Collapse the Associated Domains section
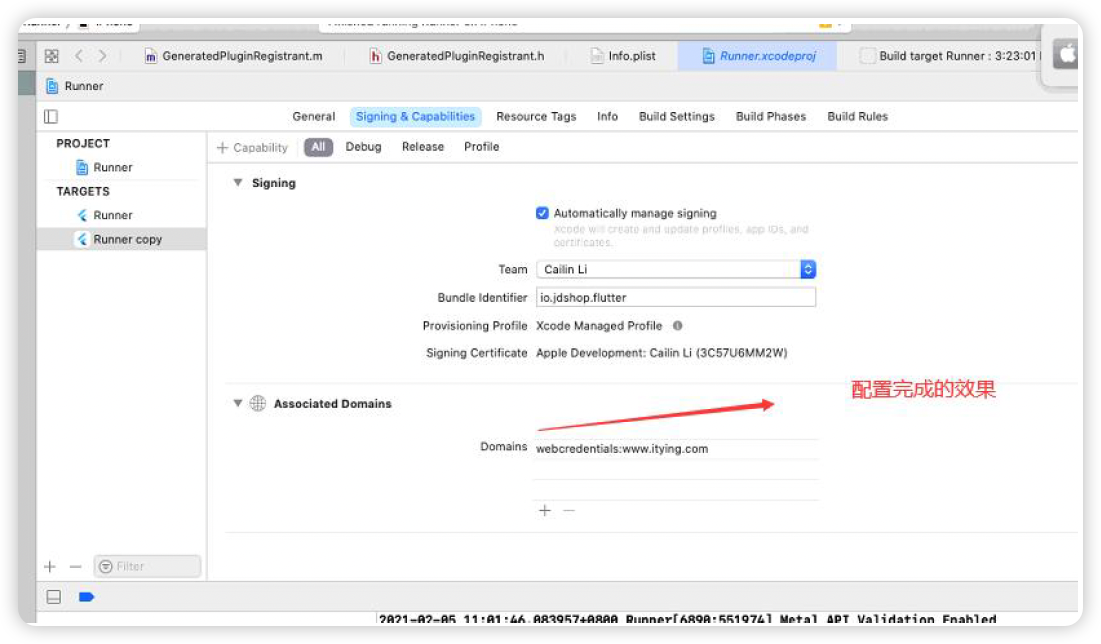This screenshot has height=644, width=1101. click(x=238, y=404)
